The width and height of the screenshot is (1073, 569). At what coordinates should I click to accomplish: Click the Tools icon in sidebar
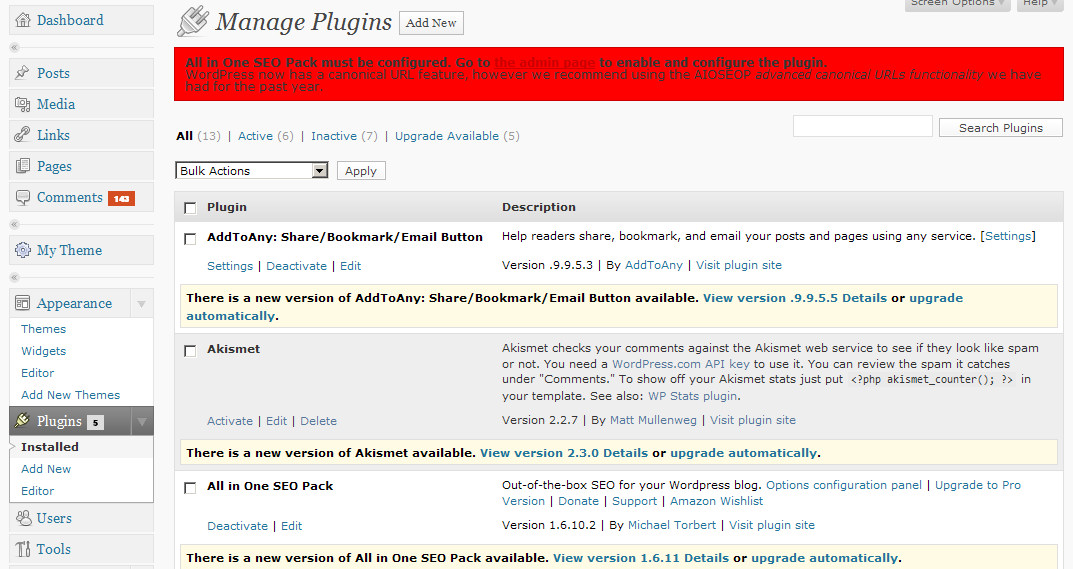tap(22, 549)
